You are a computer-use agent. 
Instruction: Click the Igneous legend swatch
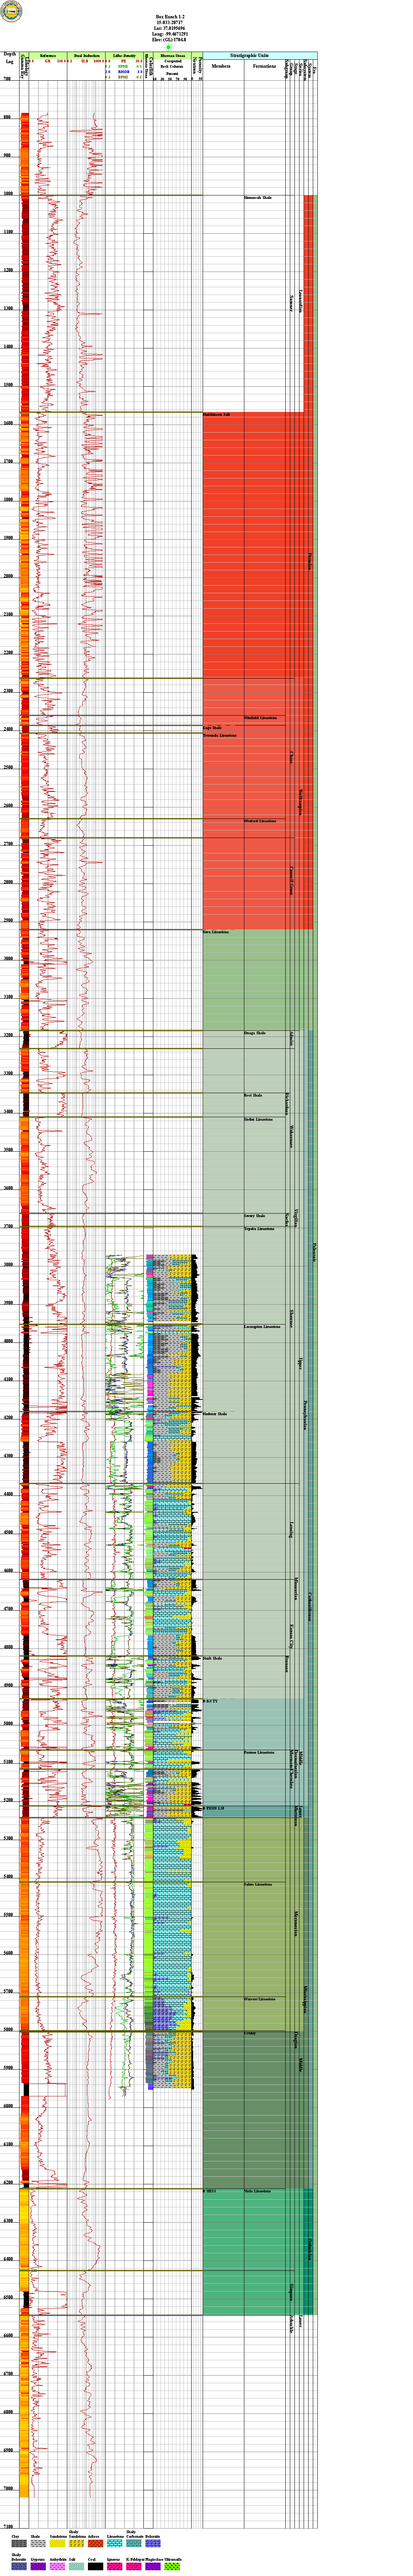[x=115, y=2566]
